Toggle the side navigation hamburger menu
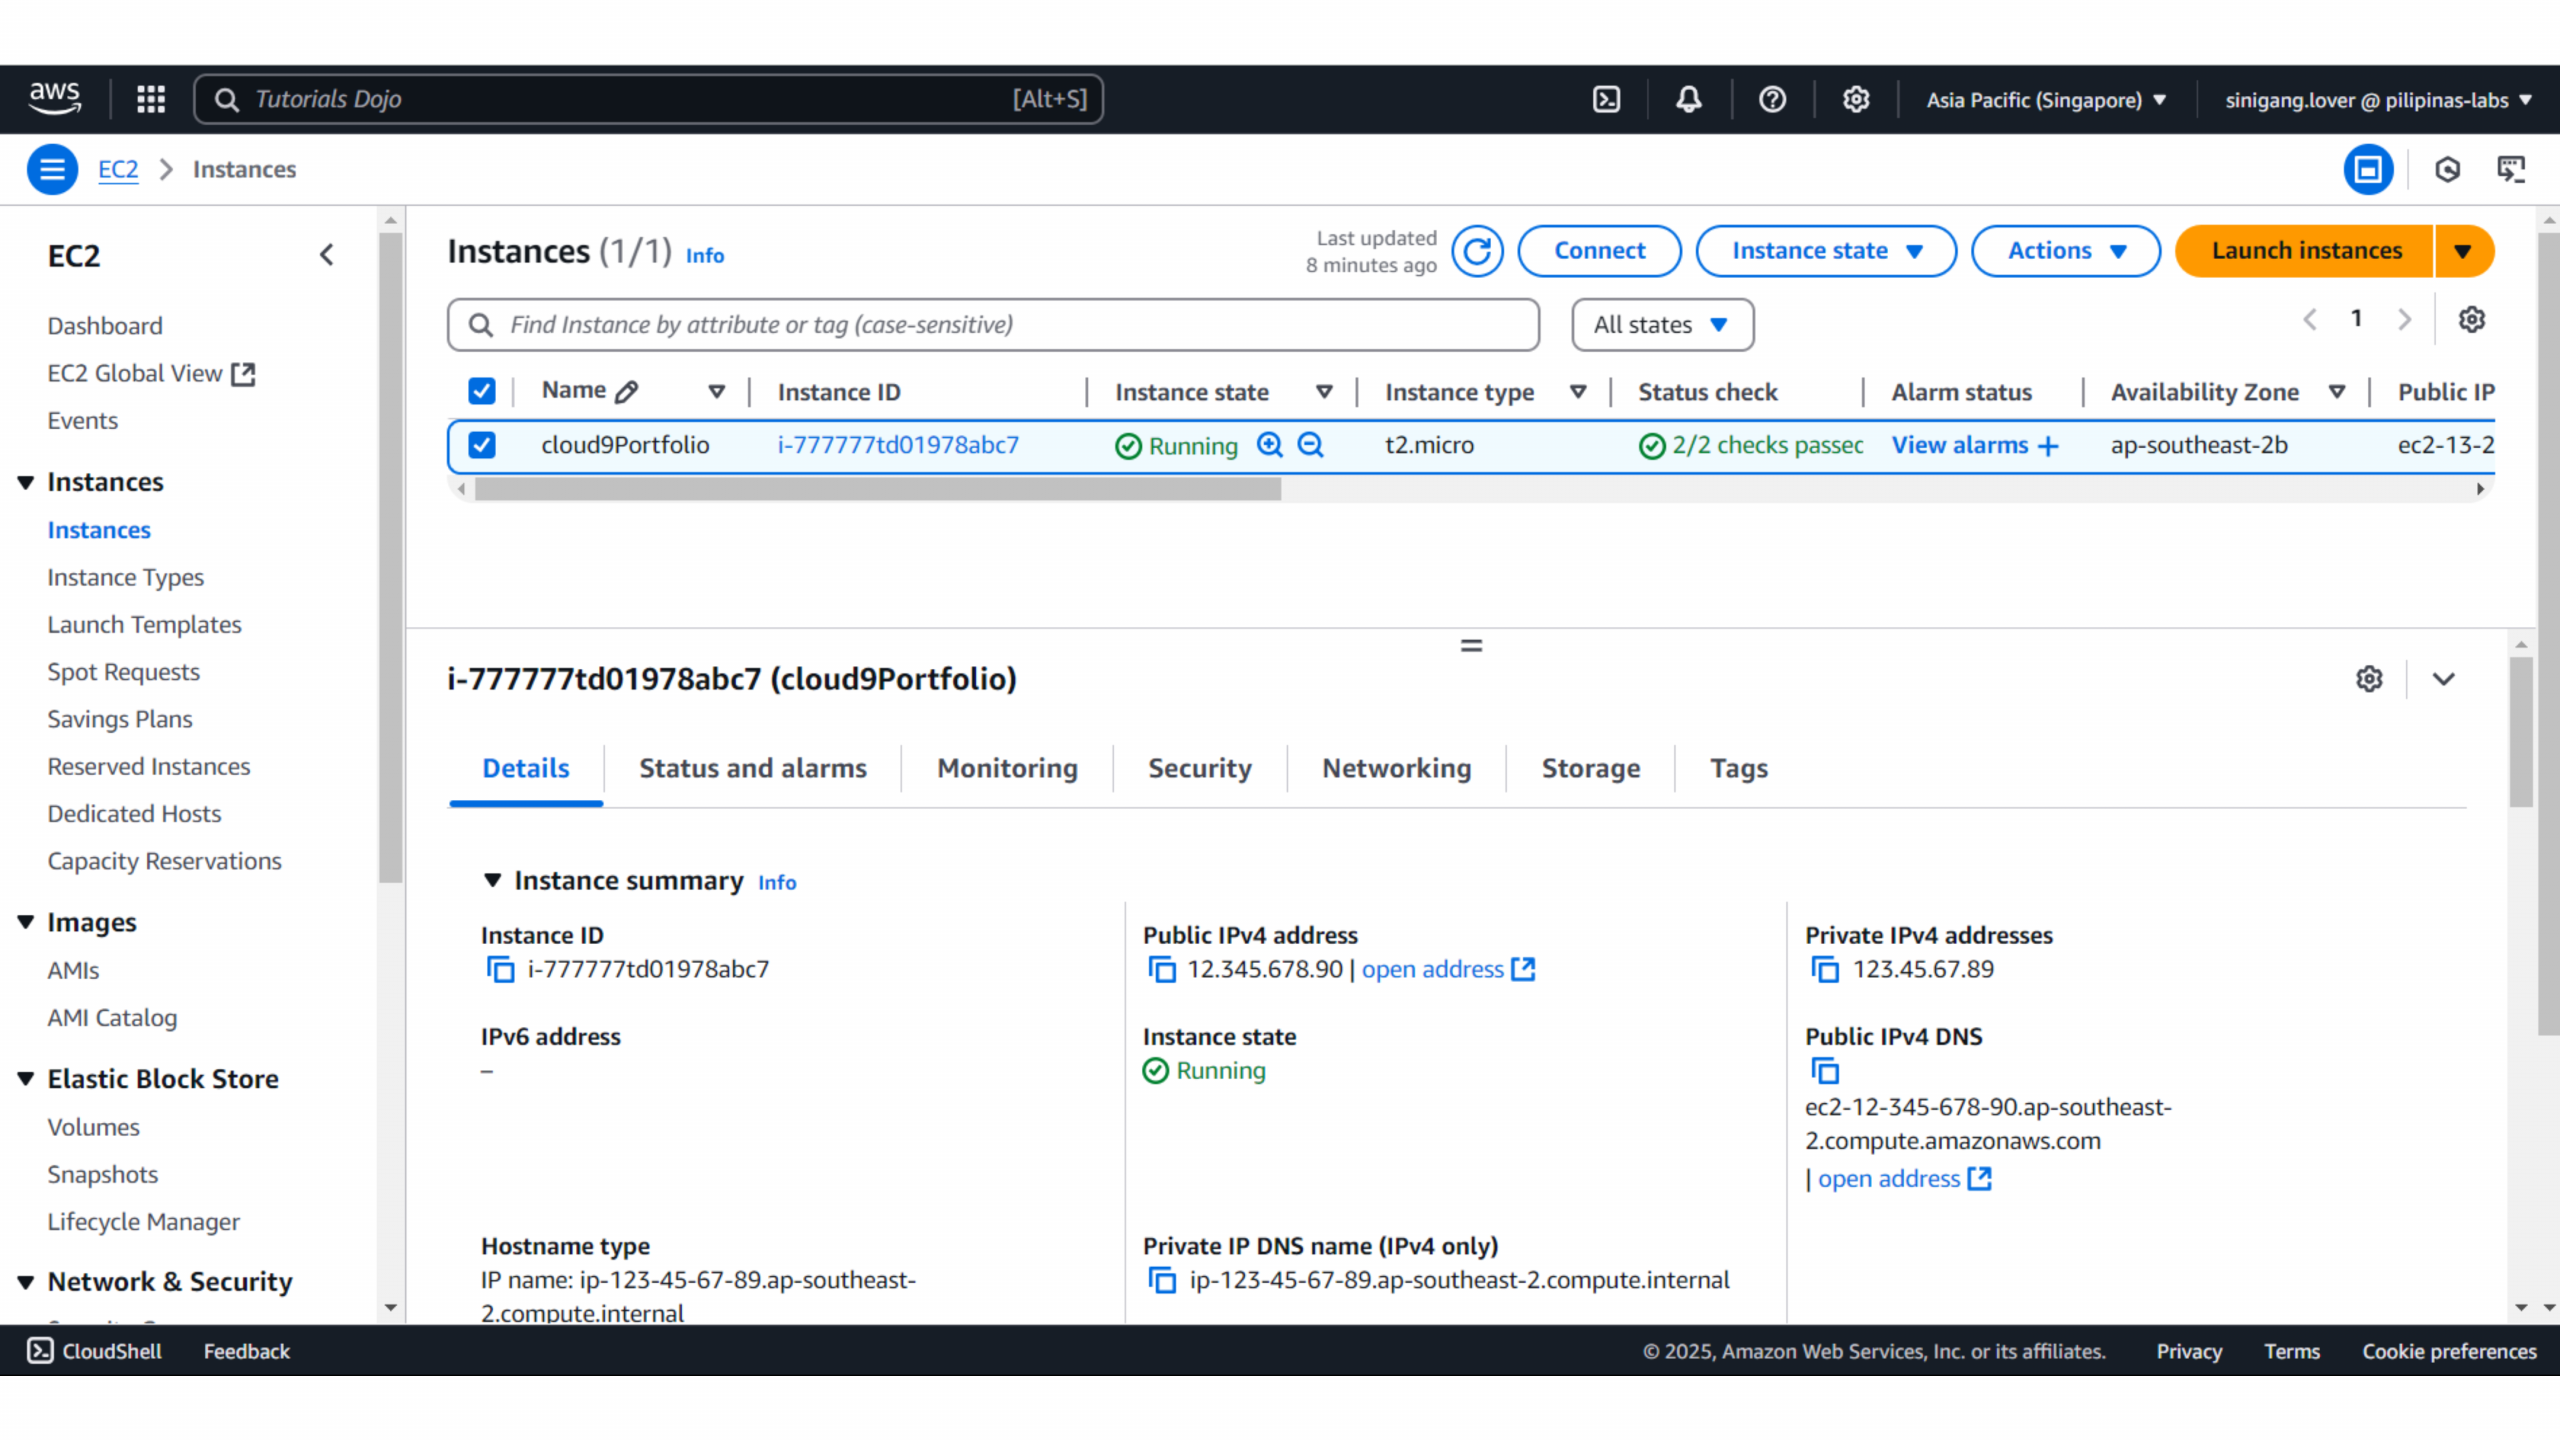The height and width of the screenshot is (1440, 2560). 52,169
